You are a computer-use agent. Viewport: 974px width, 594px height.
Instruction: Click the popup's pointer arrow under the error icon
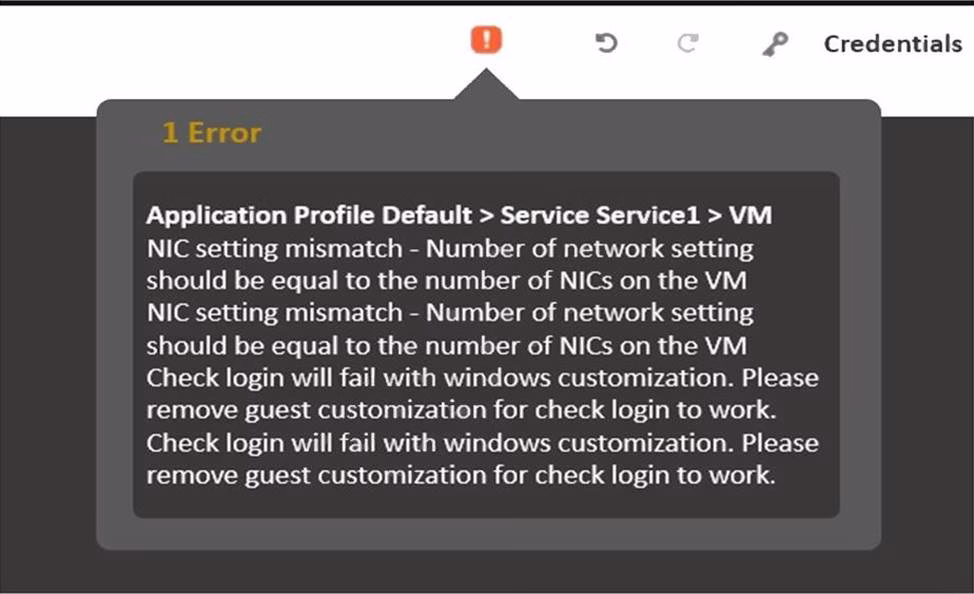tap(486, 86)
